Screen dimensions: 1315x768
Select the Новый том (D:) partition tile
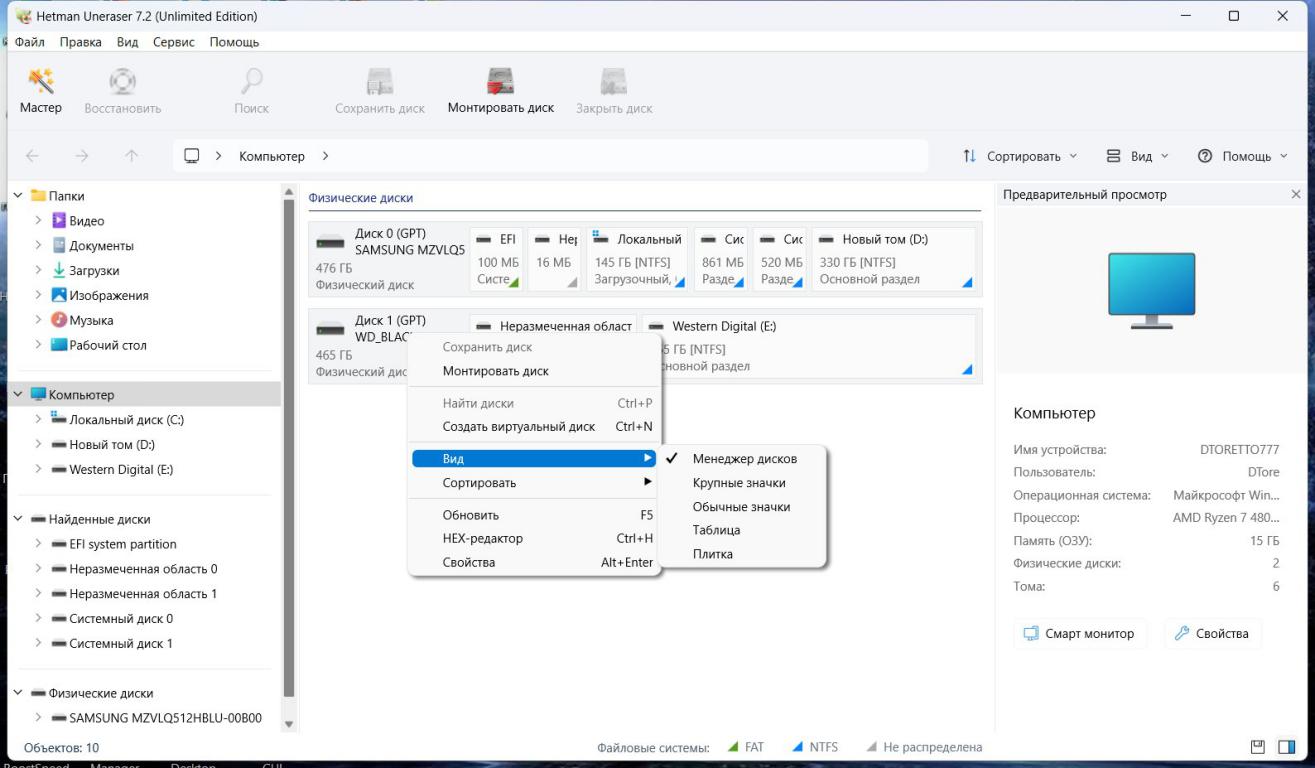tap(894, 259)
